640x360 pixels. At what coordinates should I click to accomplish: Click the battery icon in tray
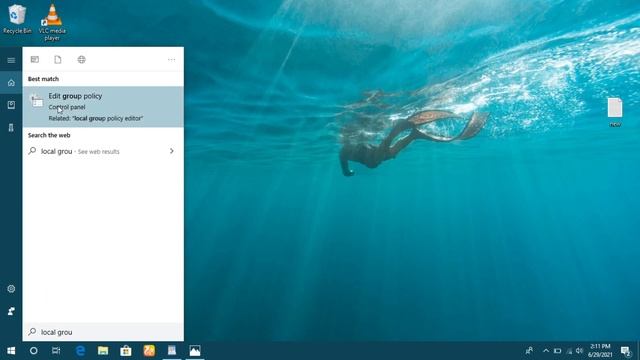pos(558,351)
